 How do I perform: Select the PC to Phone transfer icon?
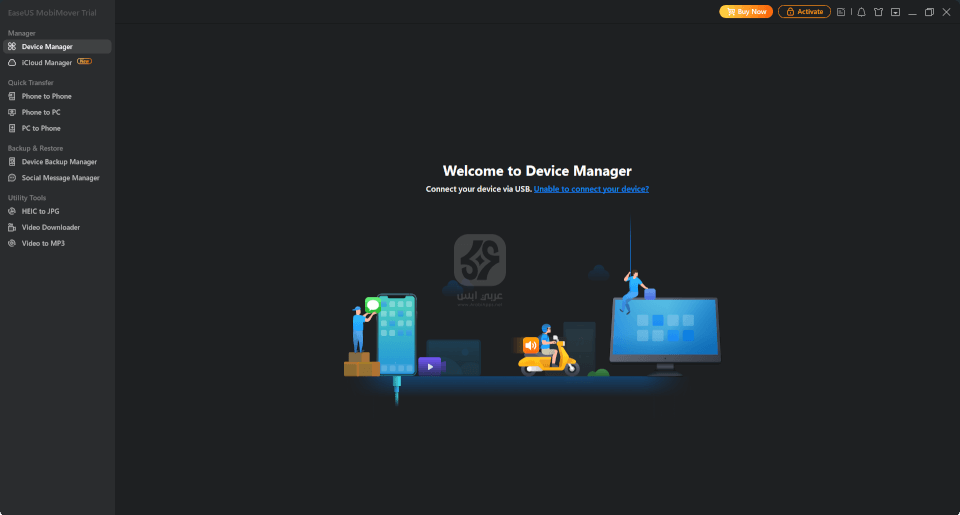click(x=12, y=128)
